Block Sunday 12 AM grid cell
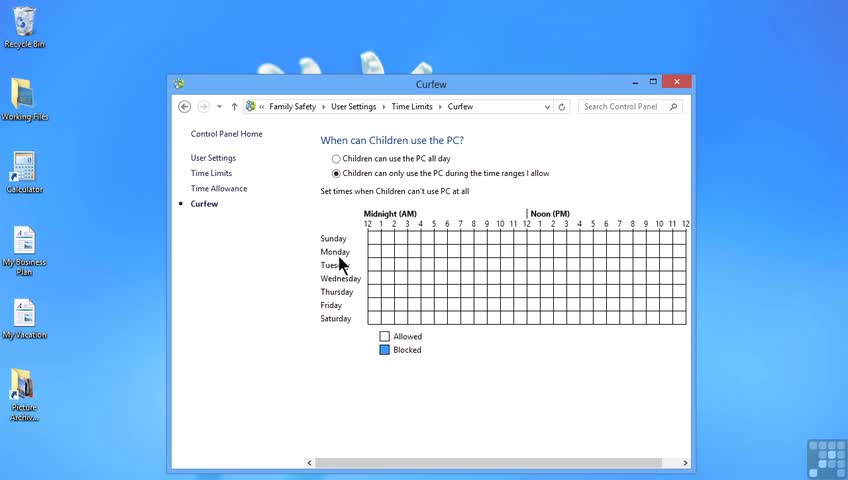 click(x=374, y=238)
